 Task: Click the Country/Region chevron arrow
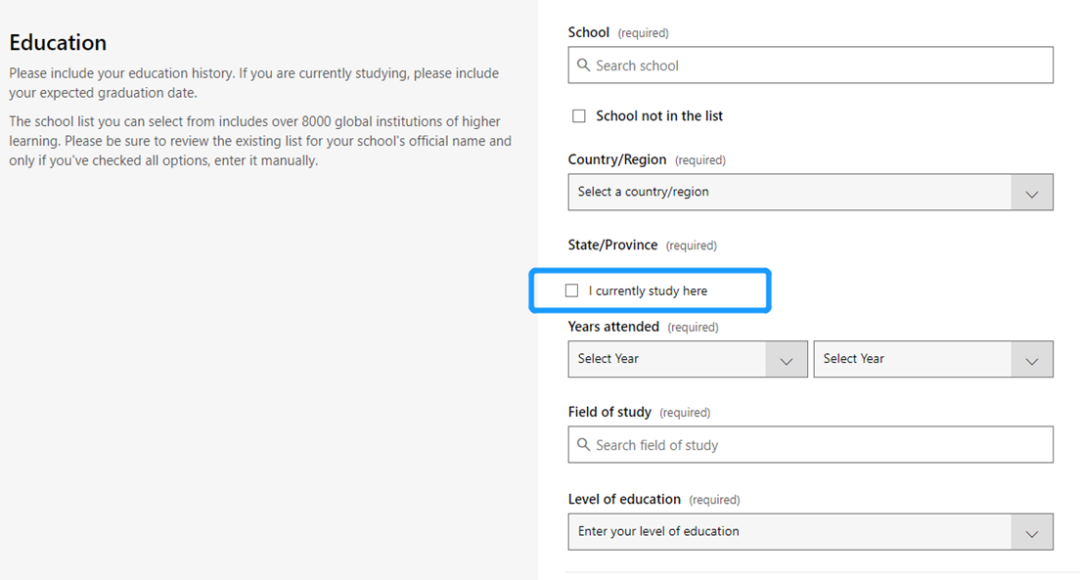(x=1032, y=193)
